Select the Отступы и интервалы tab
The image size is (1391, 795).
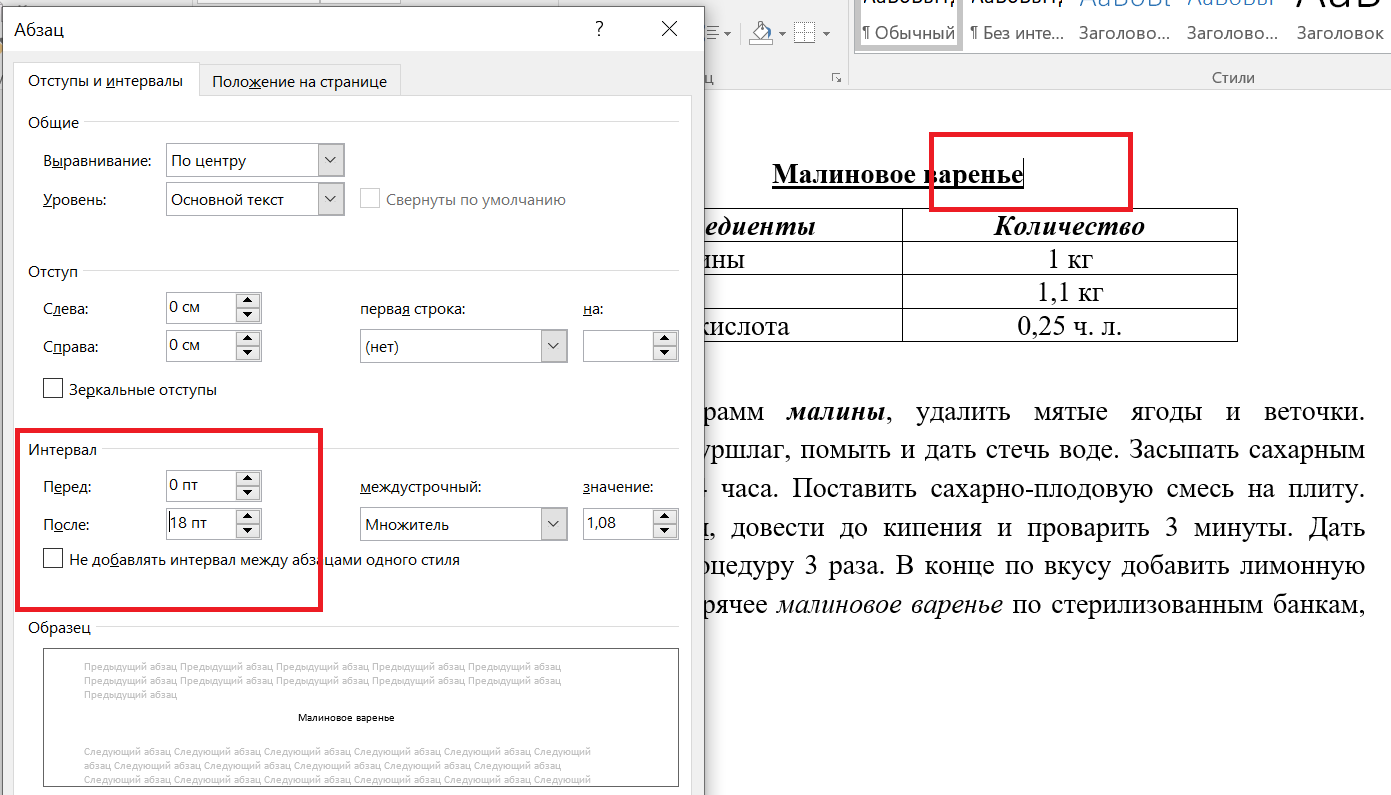(x=105, y=81)
